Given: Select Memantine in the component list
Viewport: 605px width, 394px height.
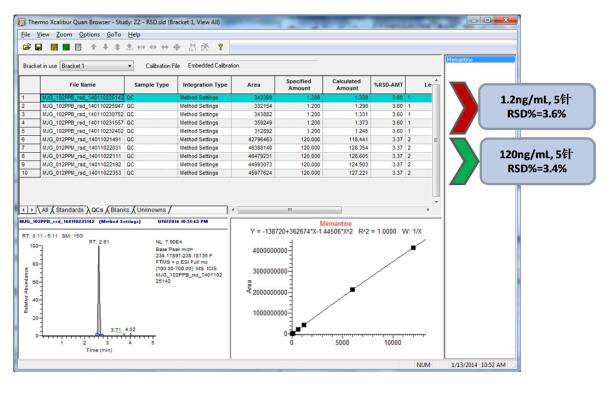Looking at the screenshot, I should (480, 59).
